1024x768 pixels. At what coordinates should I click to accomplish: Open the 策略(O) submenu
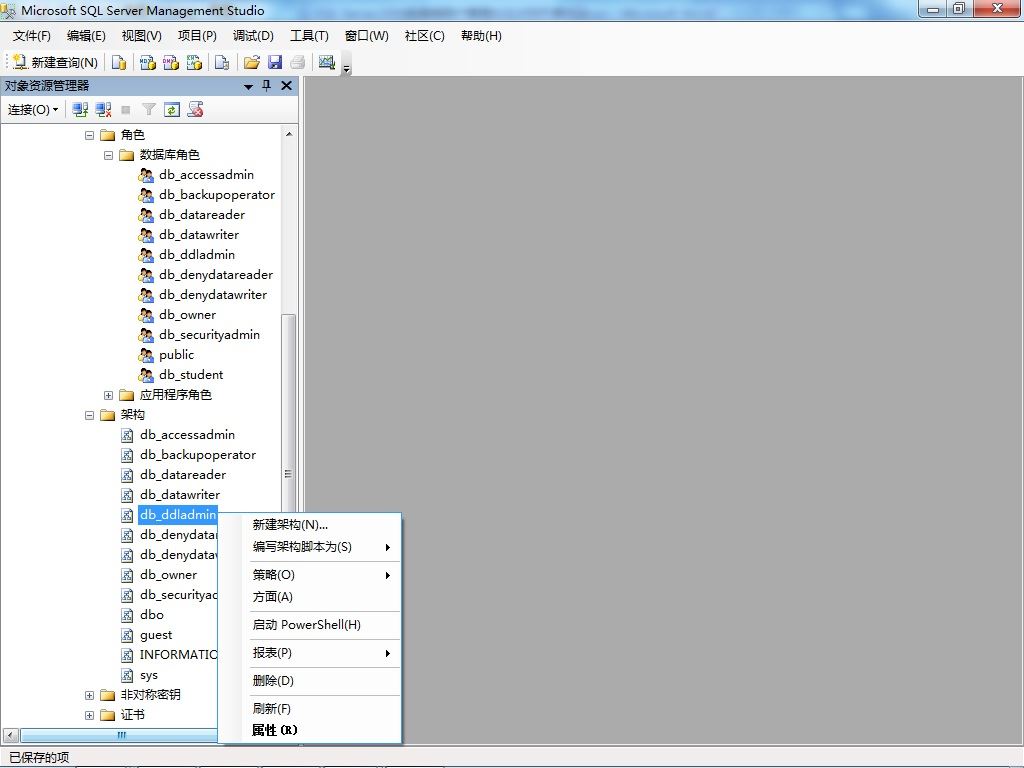(309, 575)
